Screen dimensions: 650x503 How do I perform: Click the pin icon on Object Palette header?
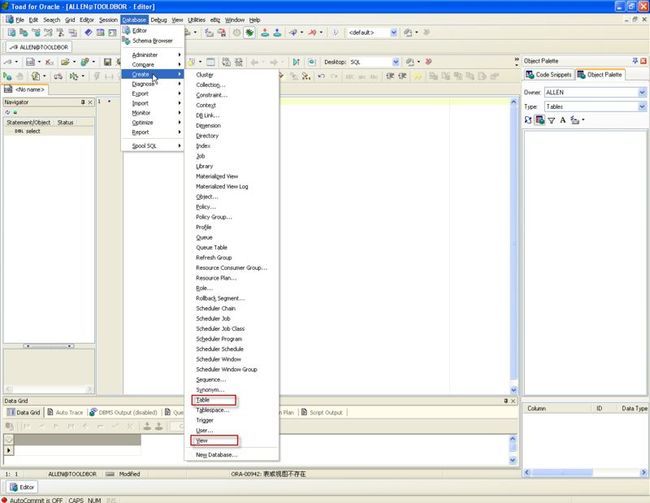click(x=635, y=61)
